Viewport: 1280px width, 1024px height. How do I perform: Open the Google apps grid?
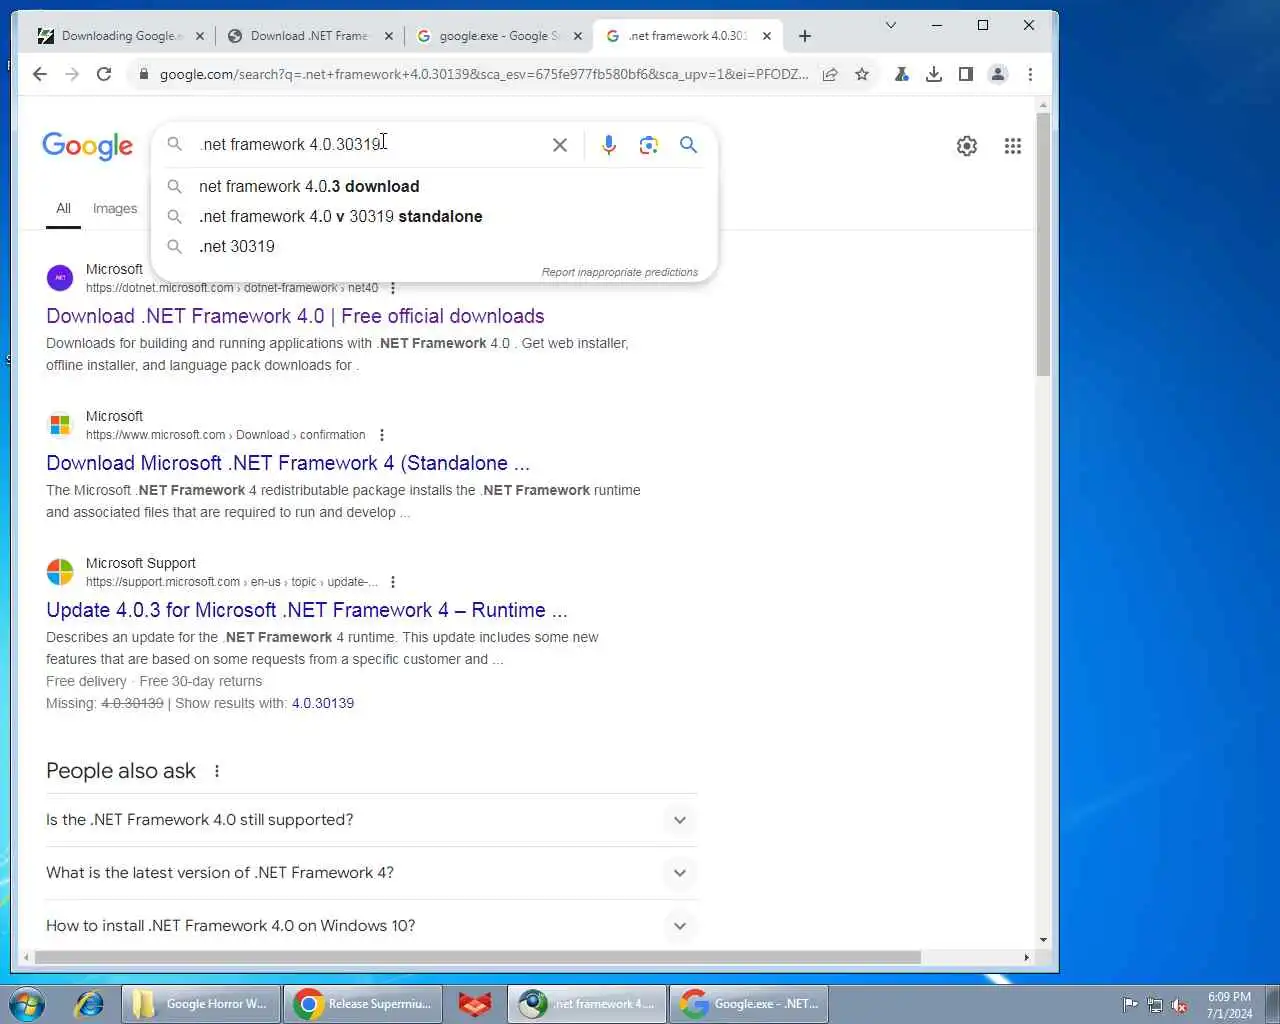point(1013,146)
